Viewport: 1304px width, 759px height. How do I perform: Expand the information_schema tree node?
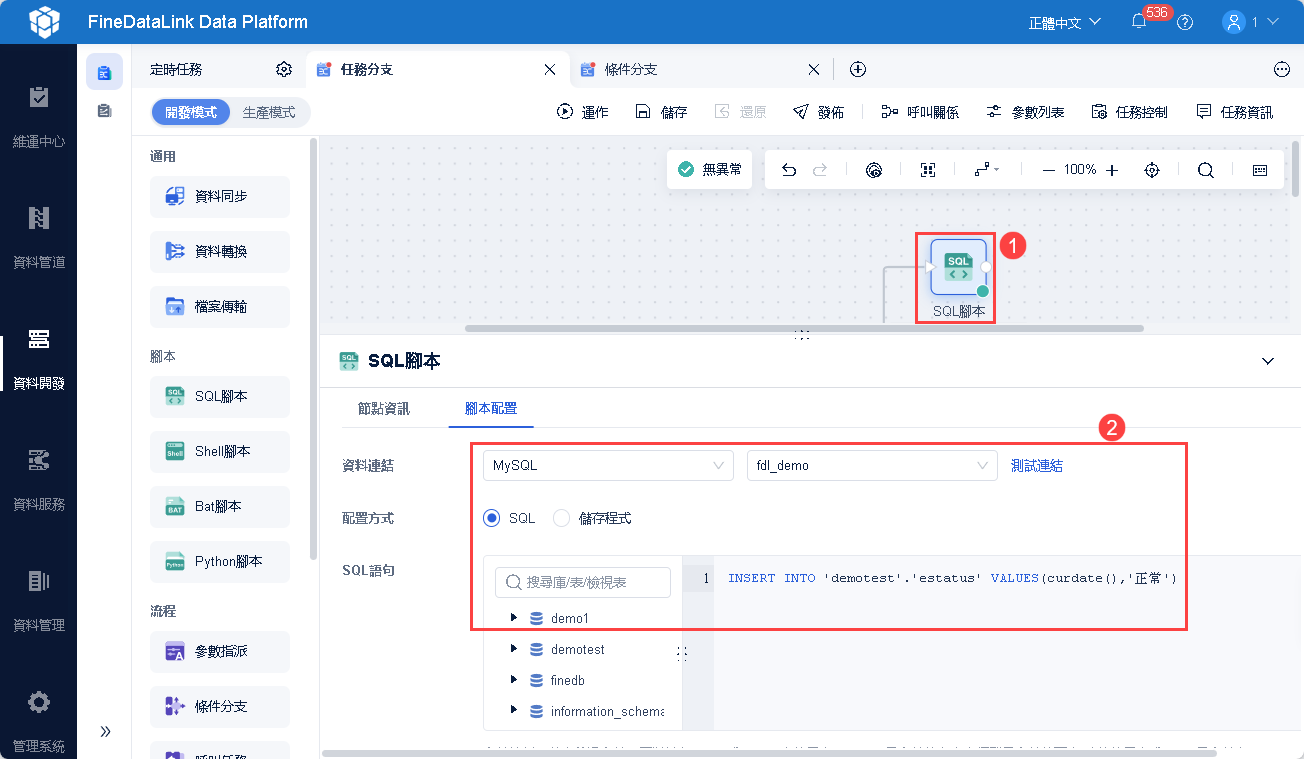(514, 711)
